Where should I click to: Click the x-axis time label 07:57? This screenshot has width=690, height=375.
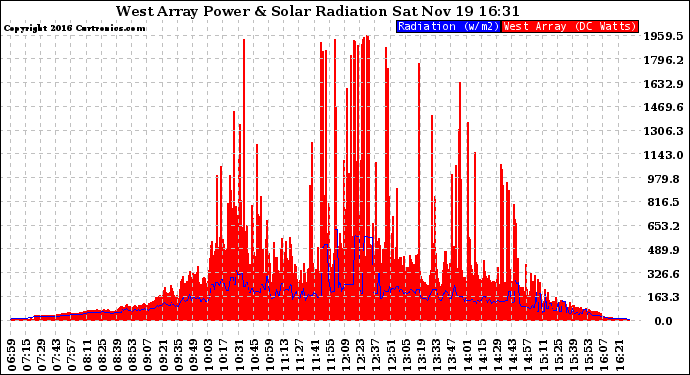(73, 355)
